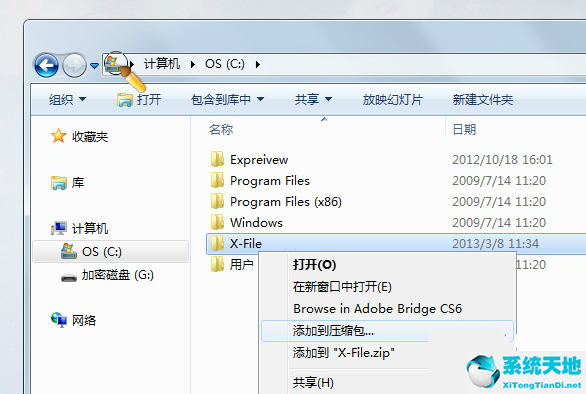The width and height of the screenshot is (586, 394).
Task: Select 网络 in navigation pane
Action: pos(84,320)
